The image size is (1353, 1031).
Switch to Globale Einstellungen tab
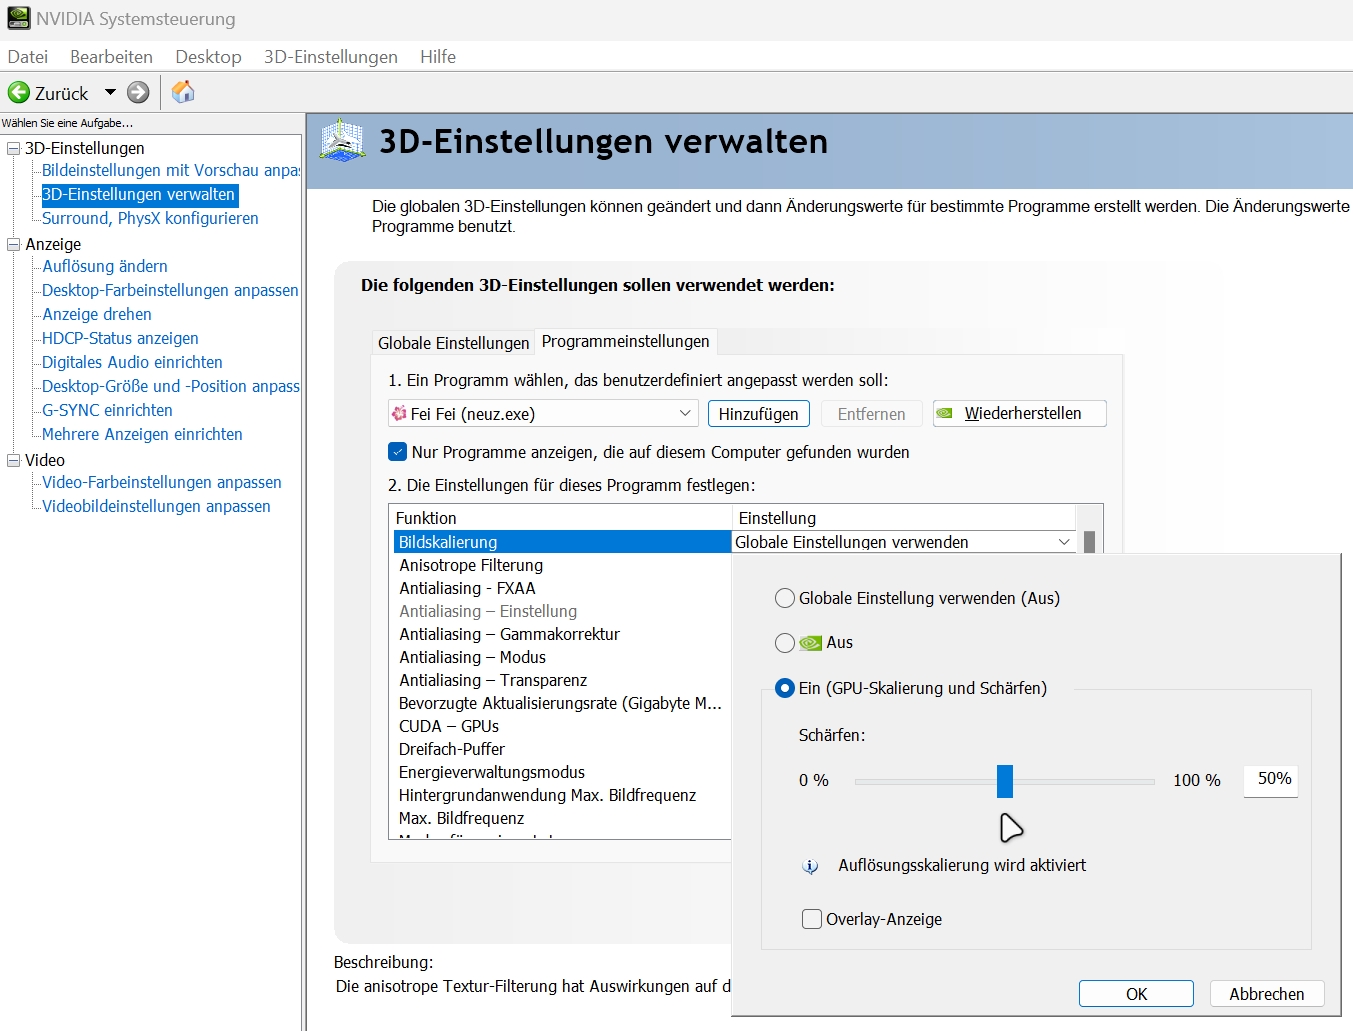tap(453, 343)
